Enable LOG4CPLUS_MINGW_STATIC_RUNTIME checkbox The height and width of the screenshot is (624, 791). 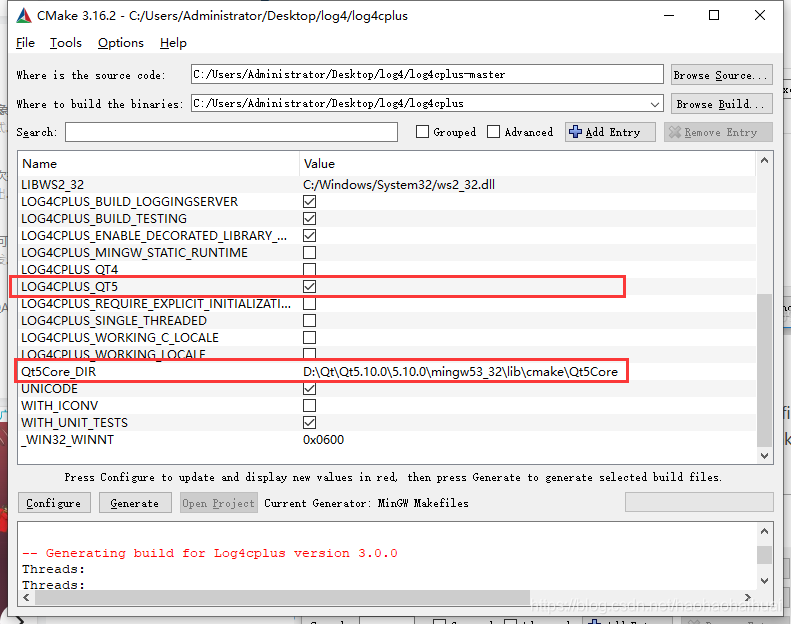(309, 252)
